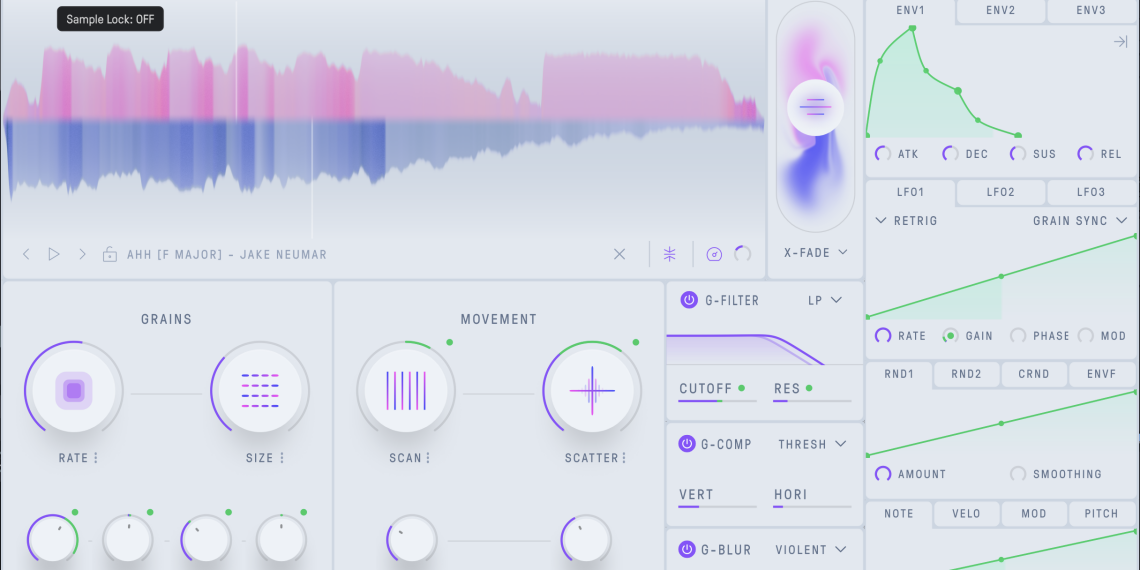Toggle the G-FILTER power button
Screen dimensions: 1140x570
click(688, 300)
